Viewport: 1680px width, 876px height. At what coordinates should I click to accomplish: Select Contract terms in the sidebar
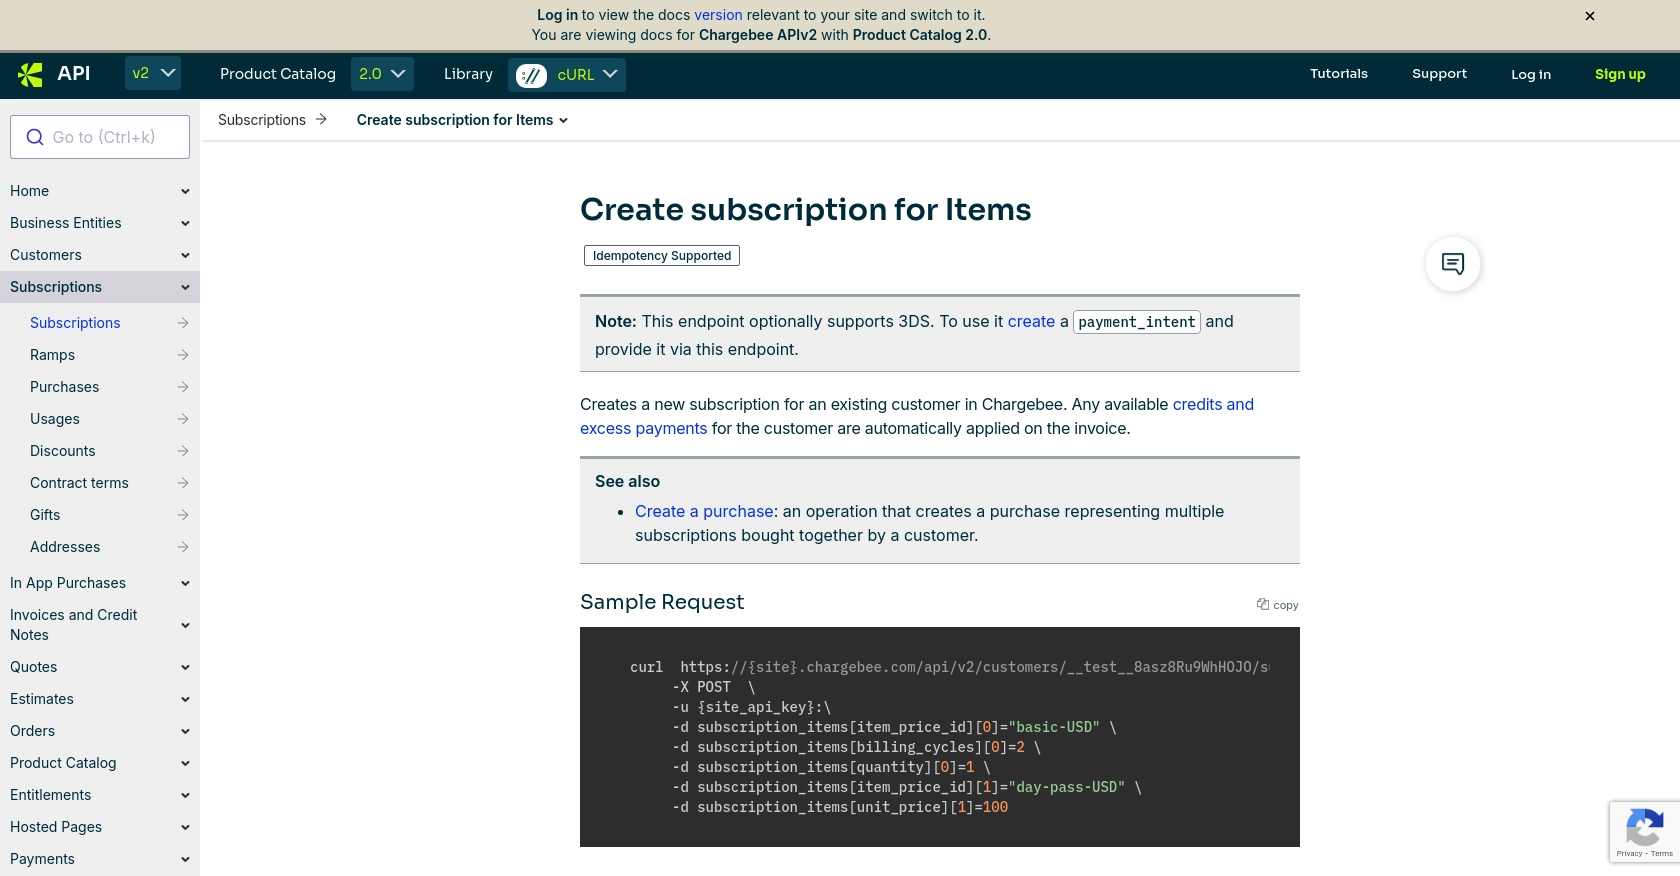click(79, 483)
